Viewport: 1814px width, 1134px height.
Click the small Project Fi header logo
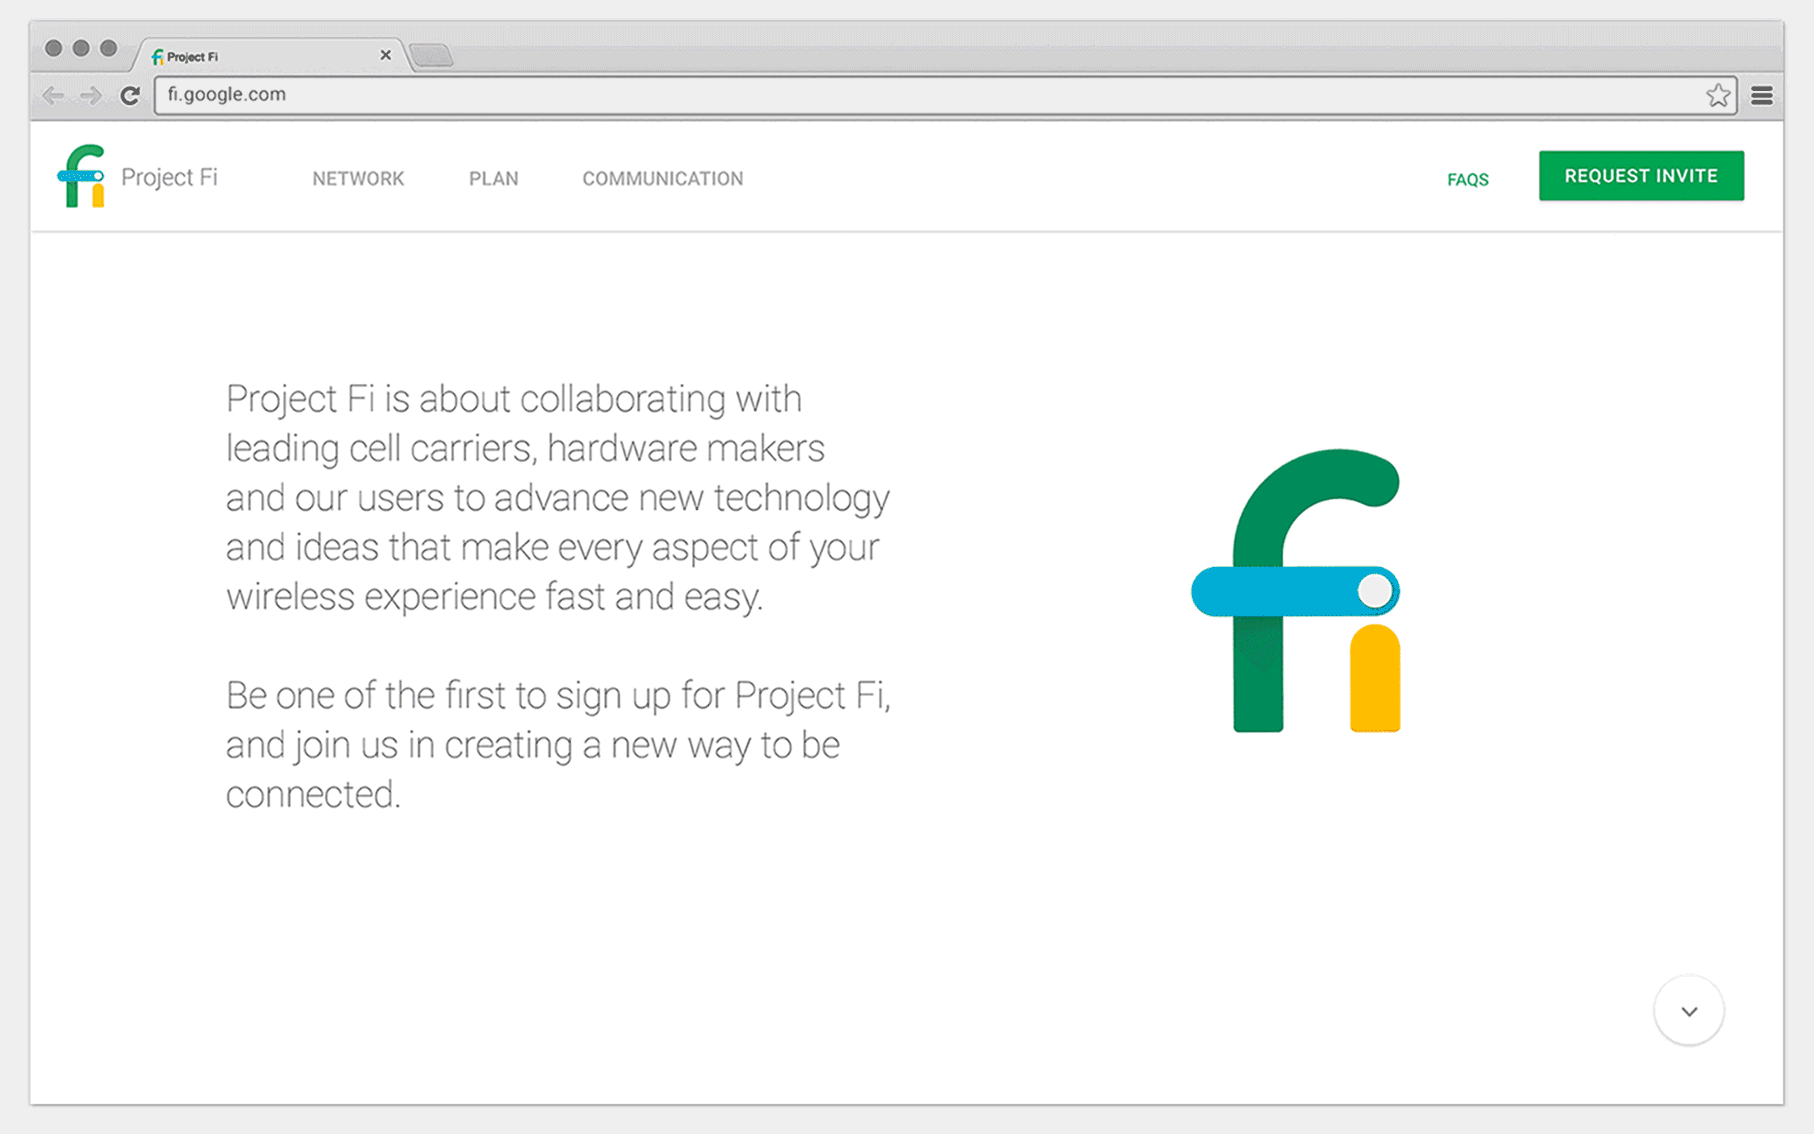point(82,176)
